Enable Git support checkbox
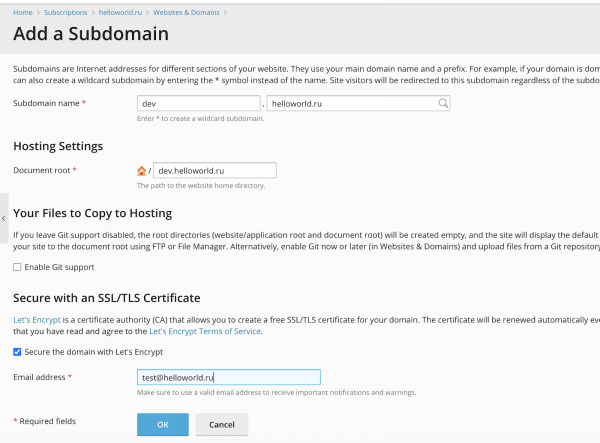Image resolution: width=600 pixels, height=443 pixels. (x=17, y=267)
